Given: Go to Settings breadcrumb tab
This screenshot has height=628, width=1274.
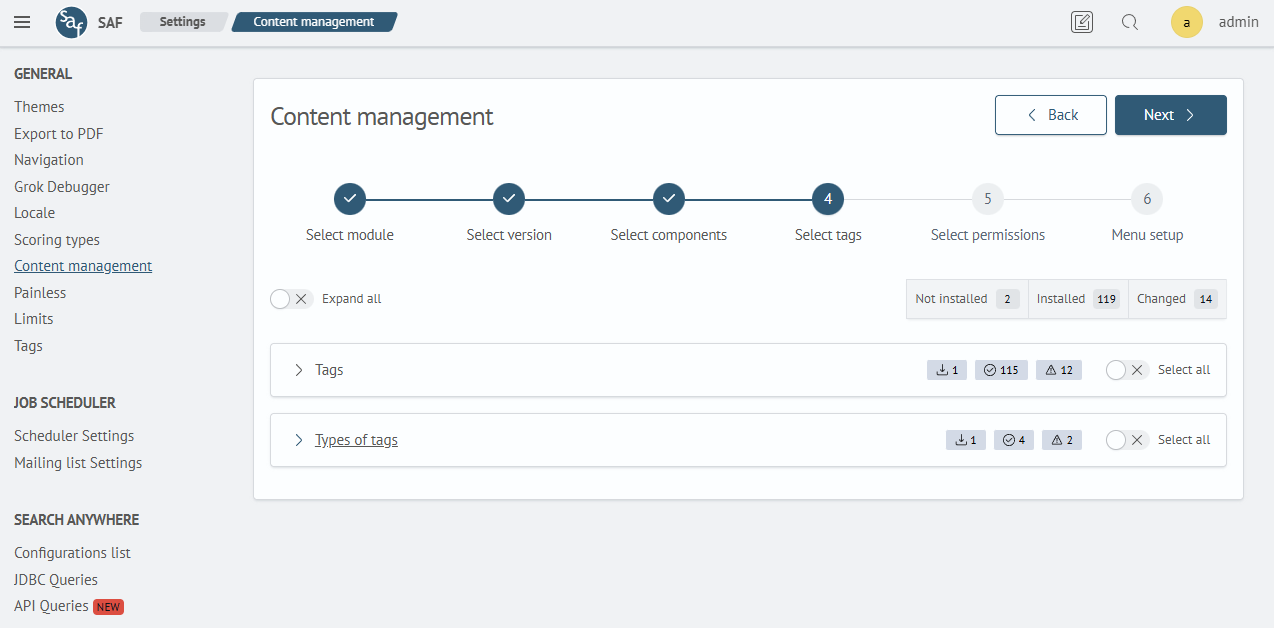Looking at the screenshot, I should click(182, 22).
